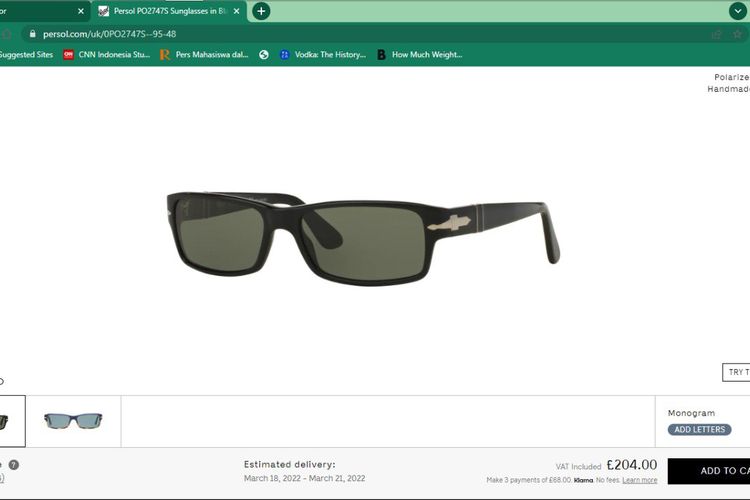Image resolution: width=750 pixels, height=500 pixels.
Task: Open the Klarna Learn more link
Action: (640, 481)
